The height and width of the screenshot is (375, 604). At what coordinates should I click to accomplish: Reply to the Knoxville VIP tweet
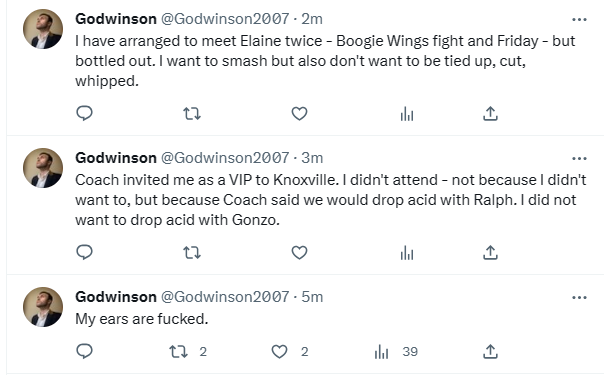pyautogui.click(x=84, y=253)
